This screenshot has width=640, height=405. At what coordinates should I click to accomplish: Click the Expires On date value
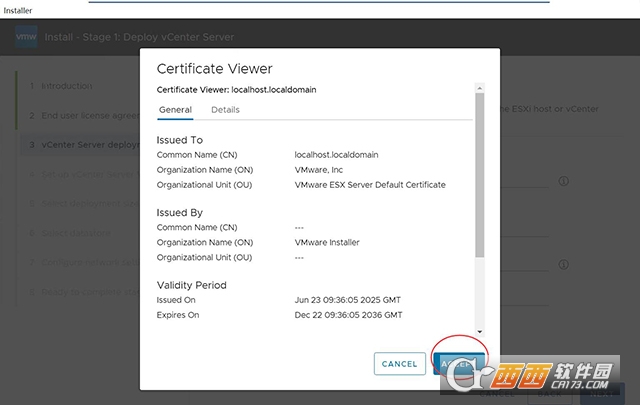(349, 315)
